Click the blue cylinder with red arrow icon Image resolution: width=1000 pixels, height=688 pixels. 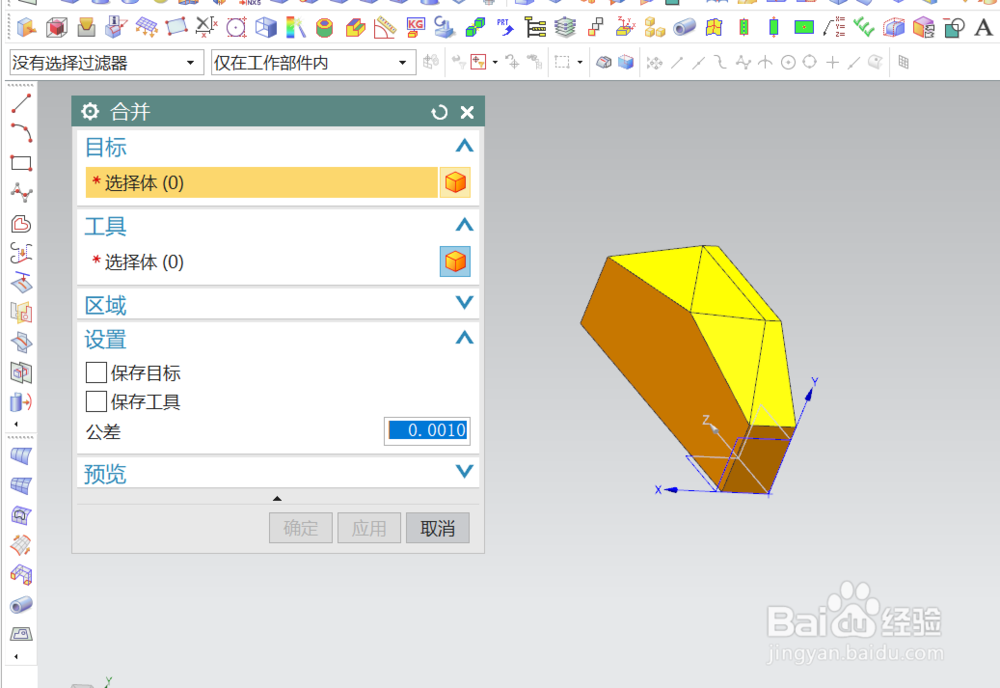point(21,402)
